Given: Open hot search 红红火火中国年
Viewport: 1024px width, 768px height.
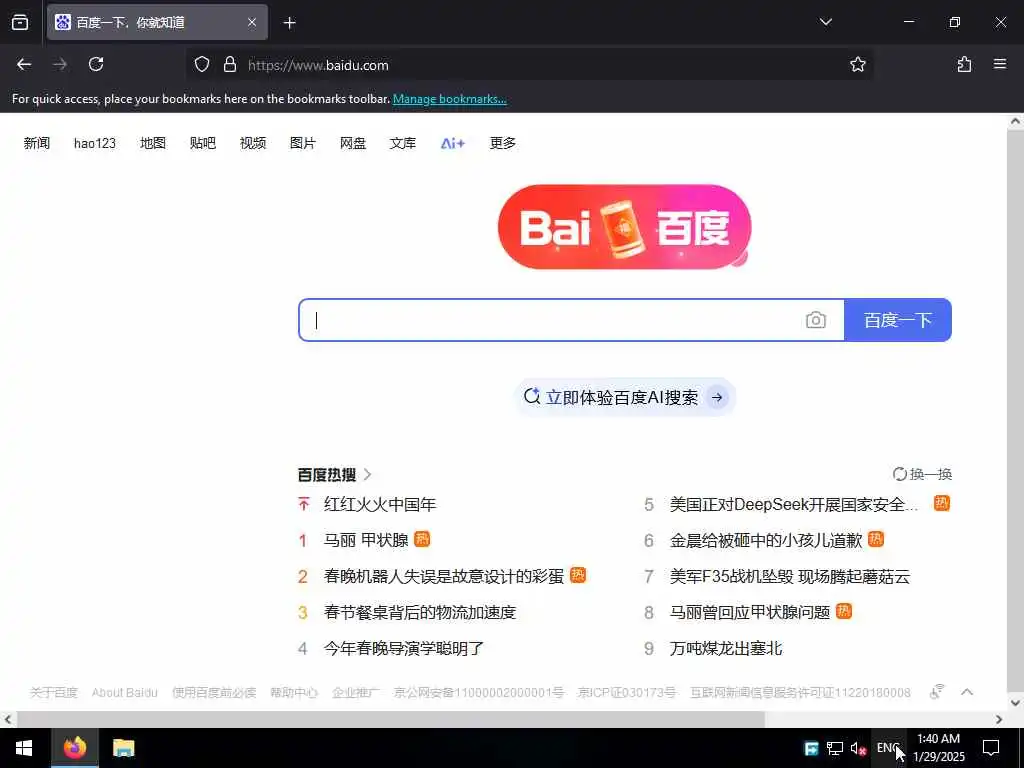Looking at the screenshot, I should [x=379, y=504].
